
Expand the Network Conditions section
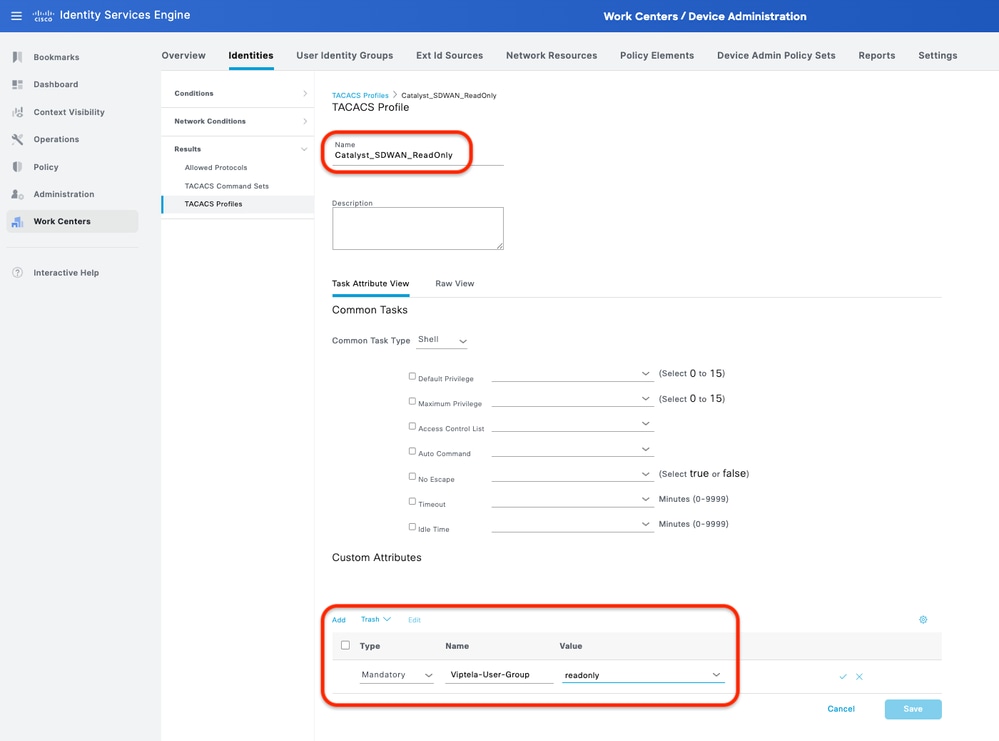click(240, 121)
